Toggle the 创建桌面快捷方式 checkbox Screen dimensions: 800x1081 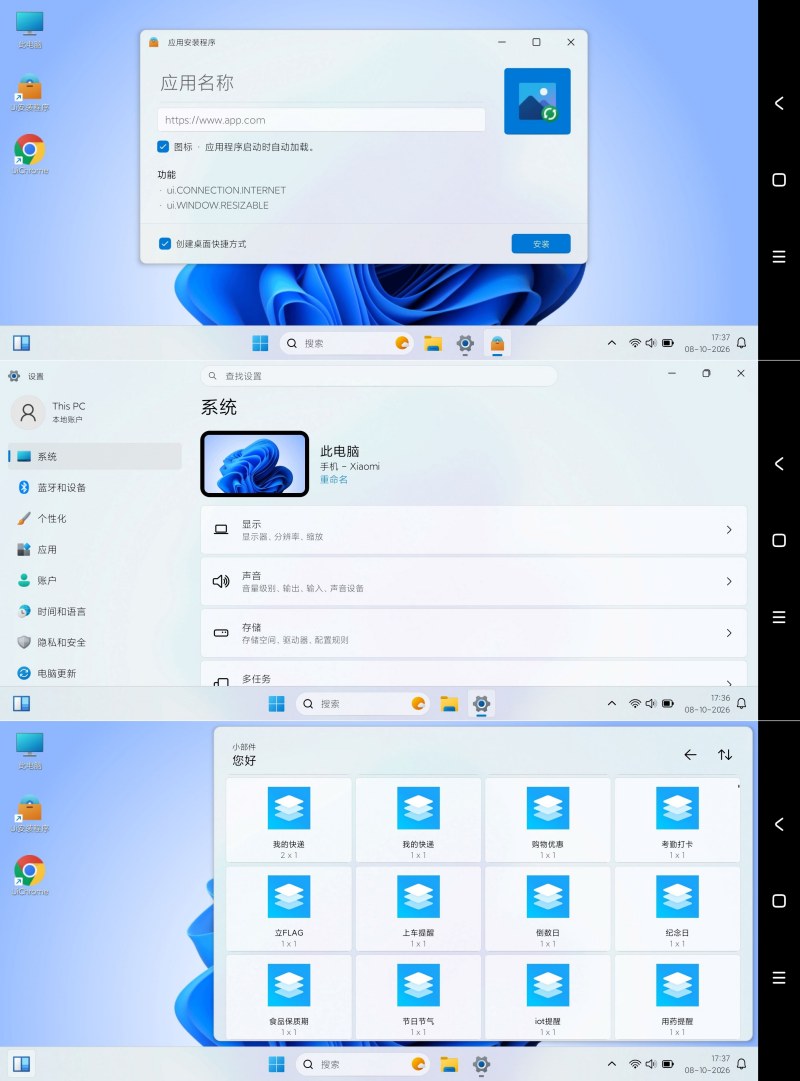click(x=165, y=243)
